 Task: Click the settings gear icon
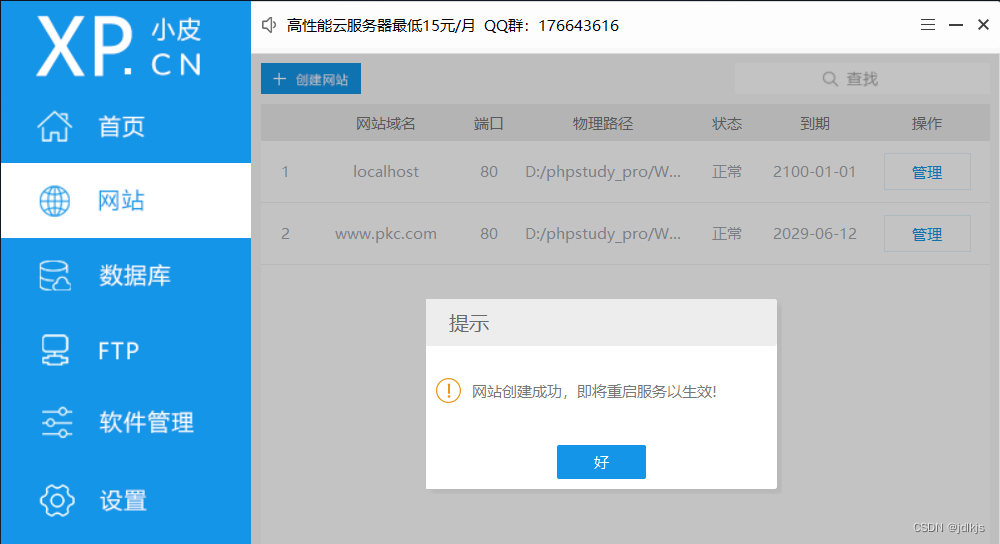point(57,501)
